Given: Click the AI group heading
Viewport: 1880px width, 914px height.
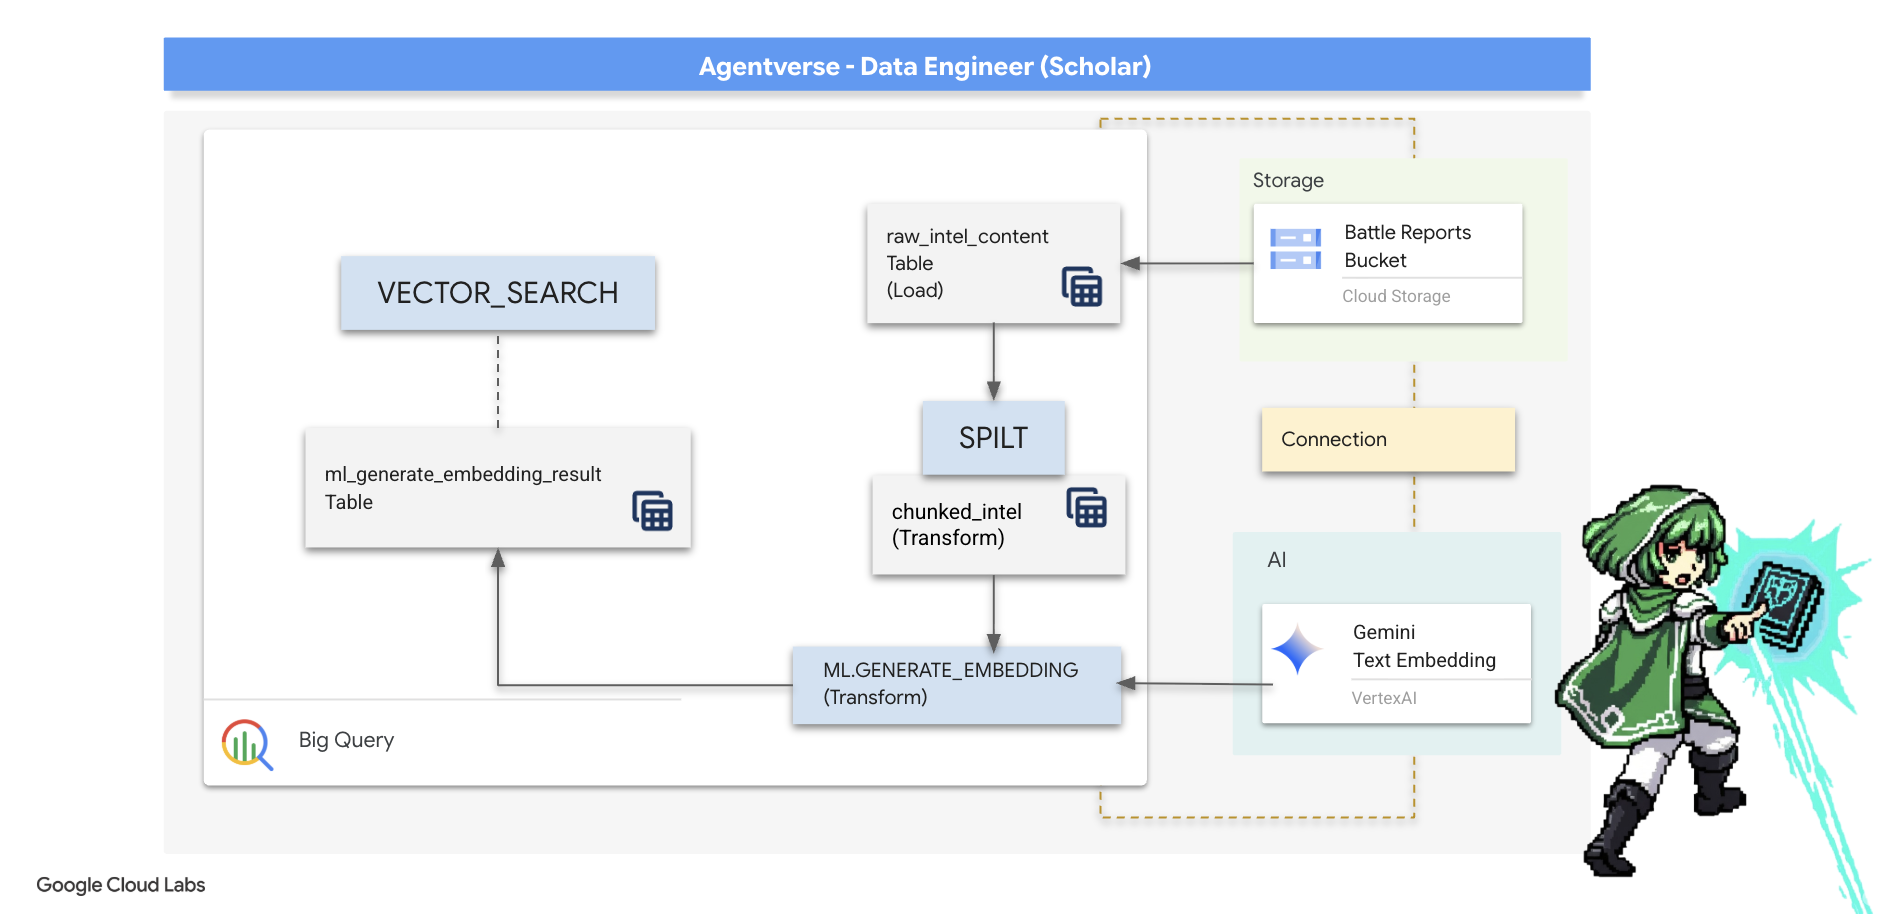Looking at the screenshot, I should [x=1276, y=560].
